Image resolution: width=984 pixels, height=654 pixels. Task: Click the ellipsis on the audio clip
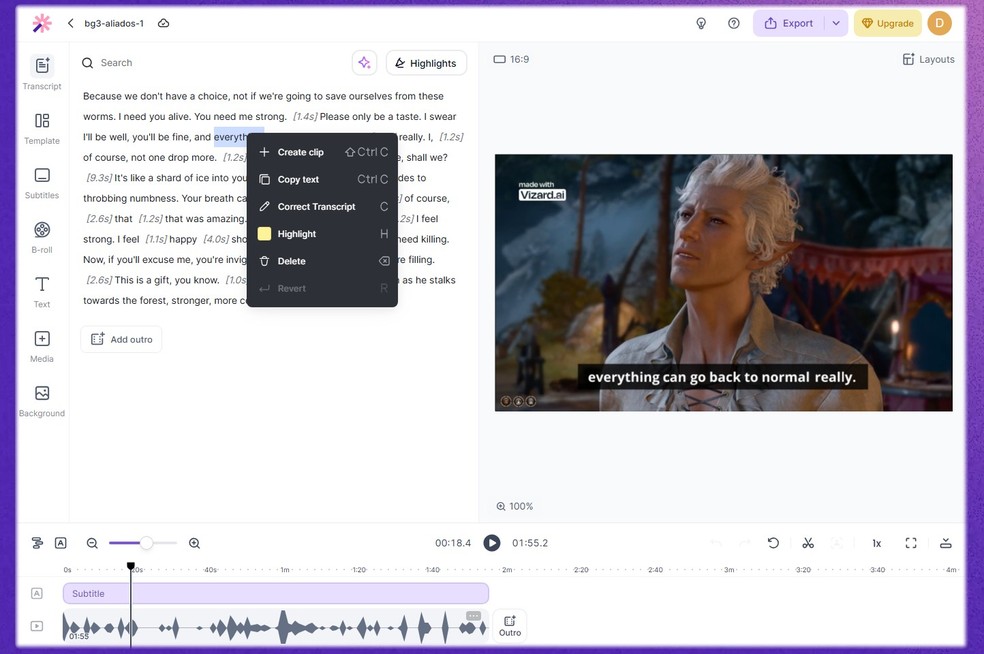[x=474, y=616]
